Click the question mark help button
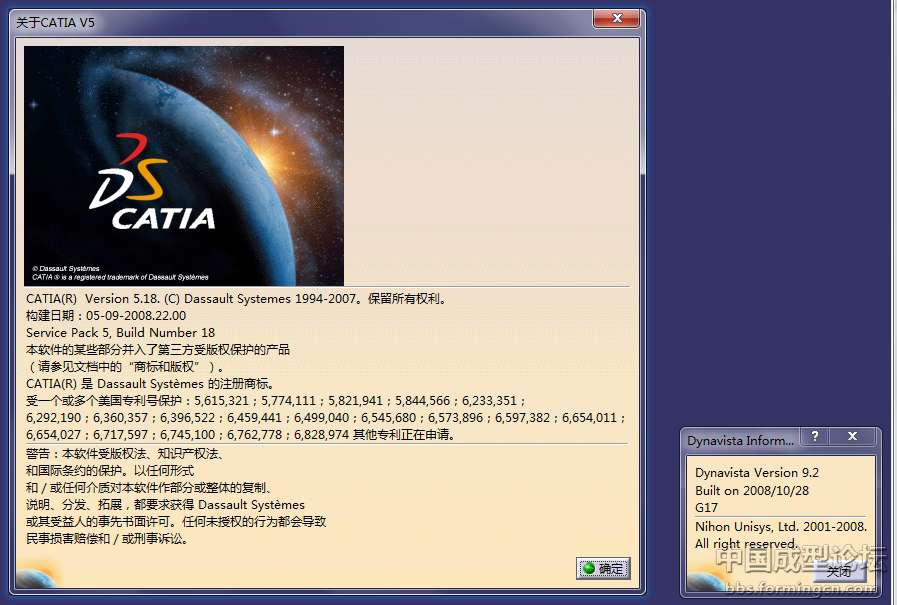The width and height of the screenshot is (897, 605). (815, 437)
